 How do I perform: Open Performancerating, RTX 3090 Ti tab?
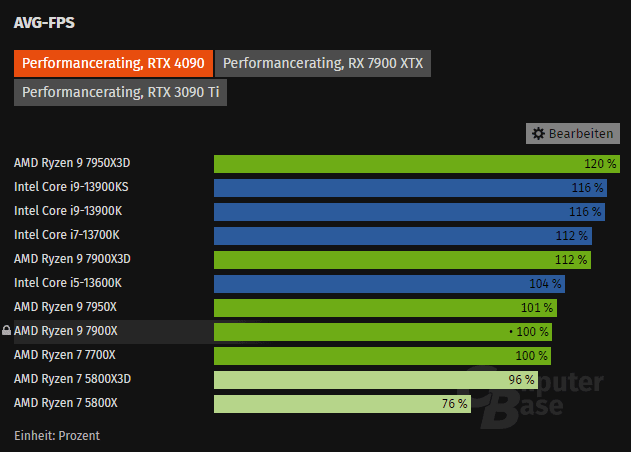coord(121,93)
